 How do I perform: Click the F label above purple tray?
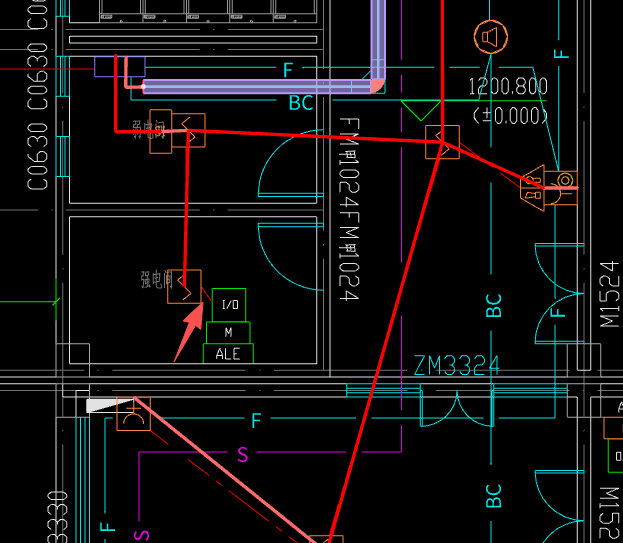(x=288, y=70)
